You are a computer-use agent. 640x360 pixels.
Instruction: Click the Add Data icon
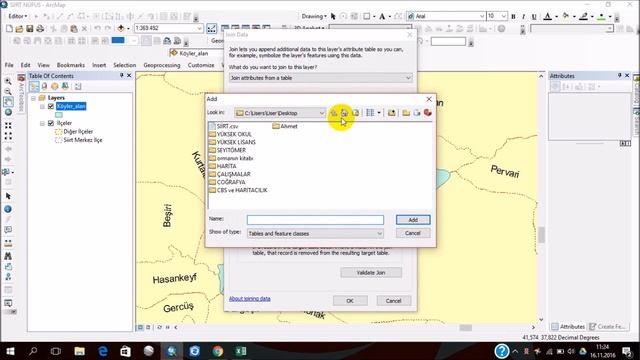click(x=121, y=29)
